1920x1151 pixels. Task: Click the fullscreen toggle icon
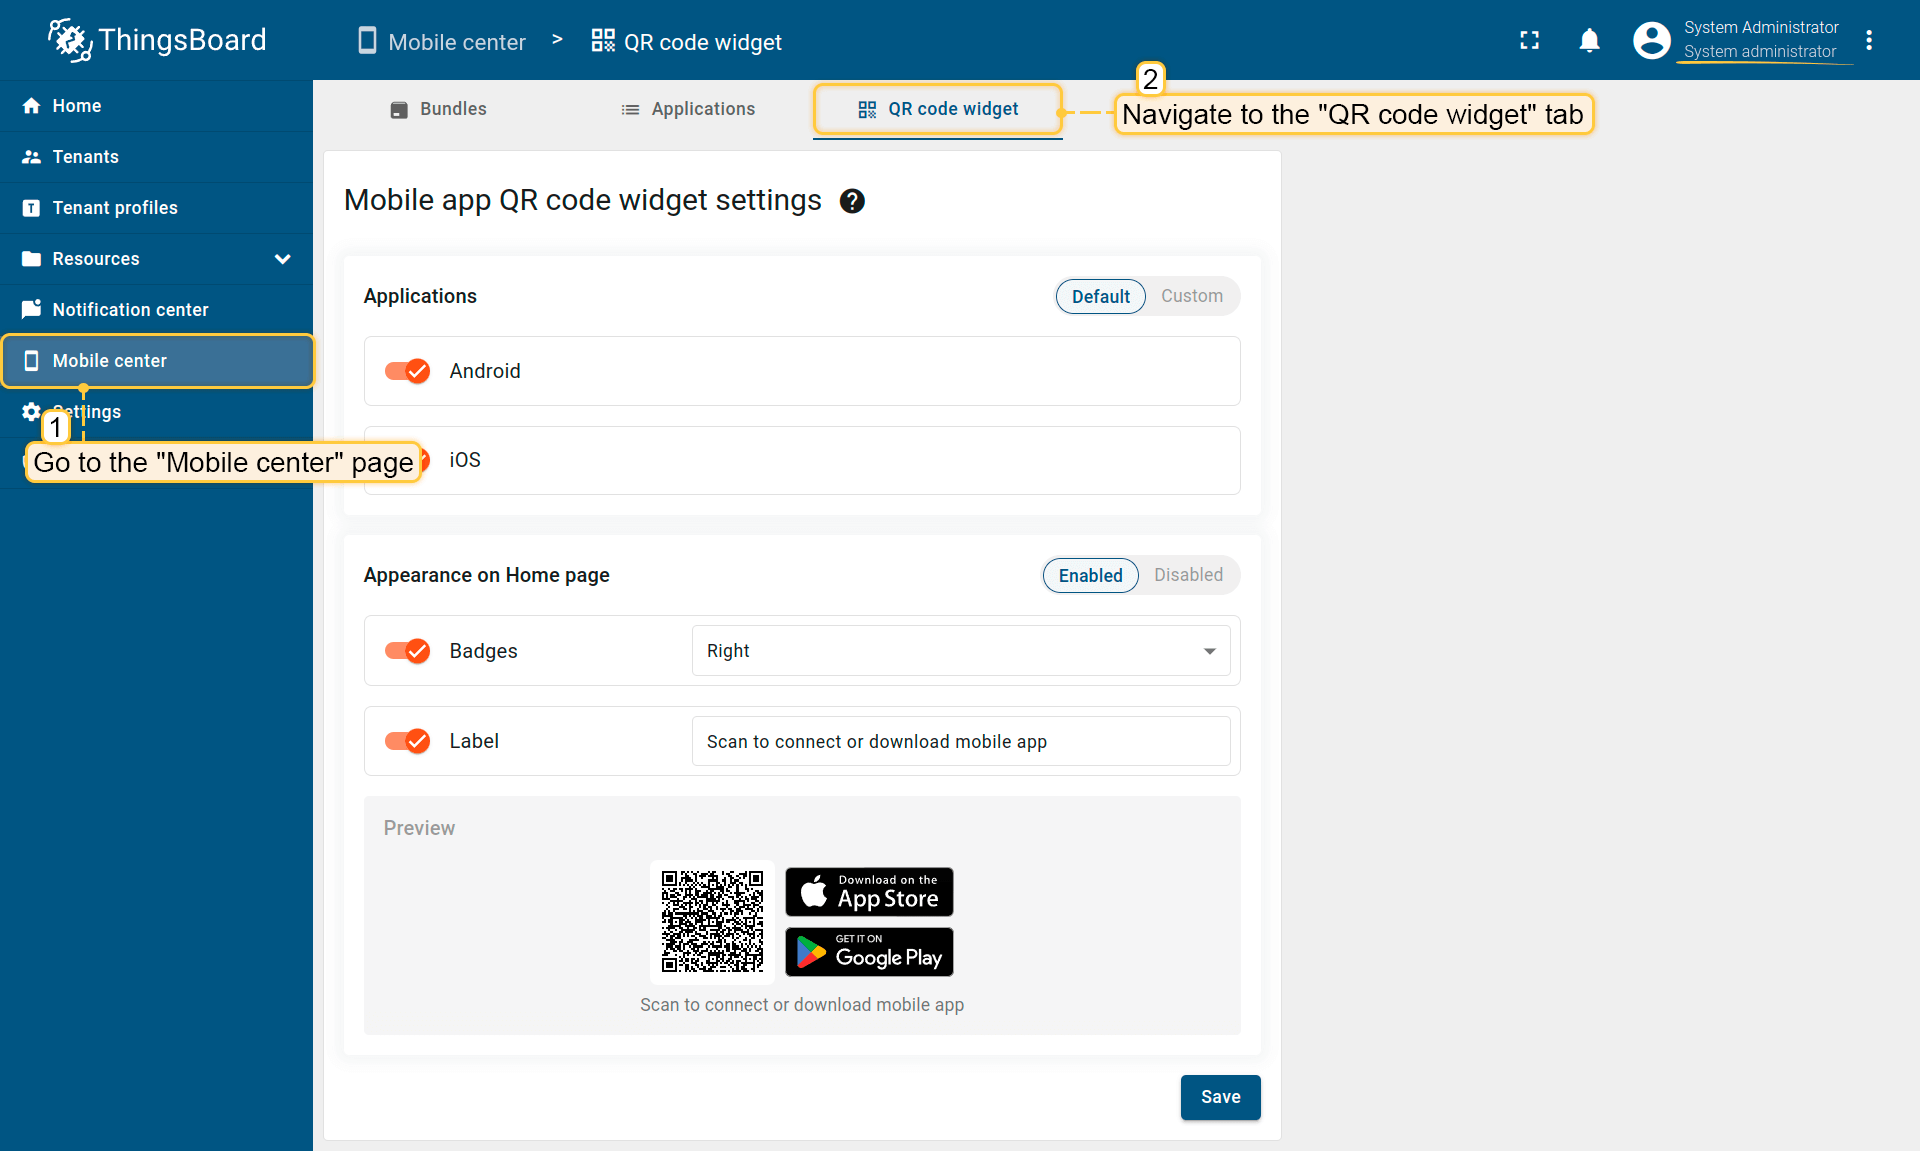click(x=1529, y=40)
